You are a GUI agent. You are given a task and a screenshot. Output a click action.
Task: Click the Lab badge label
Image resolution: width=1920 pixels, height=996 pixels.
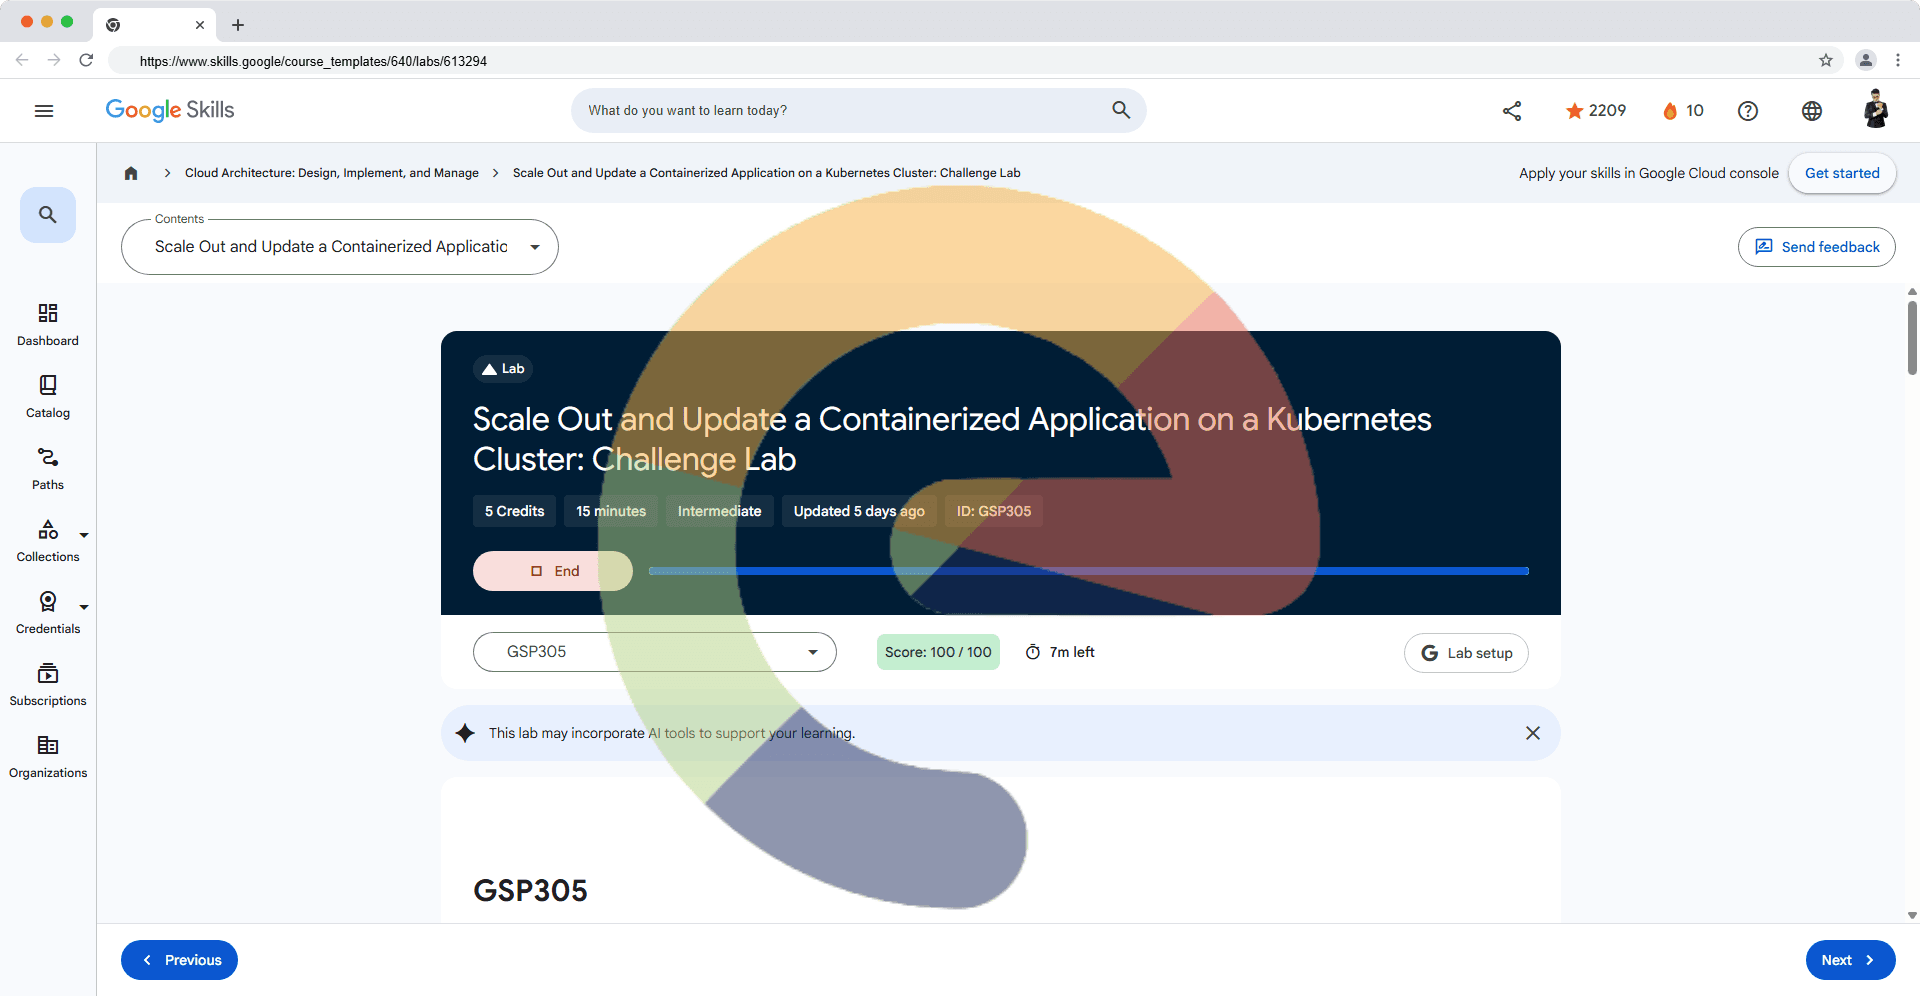pyautogui.click(x=503, y=369)
